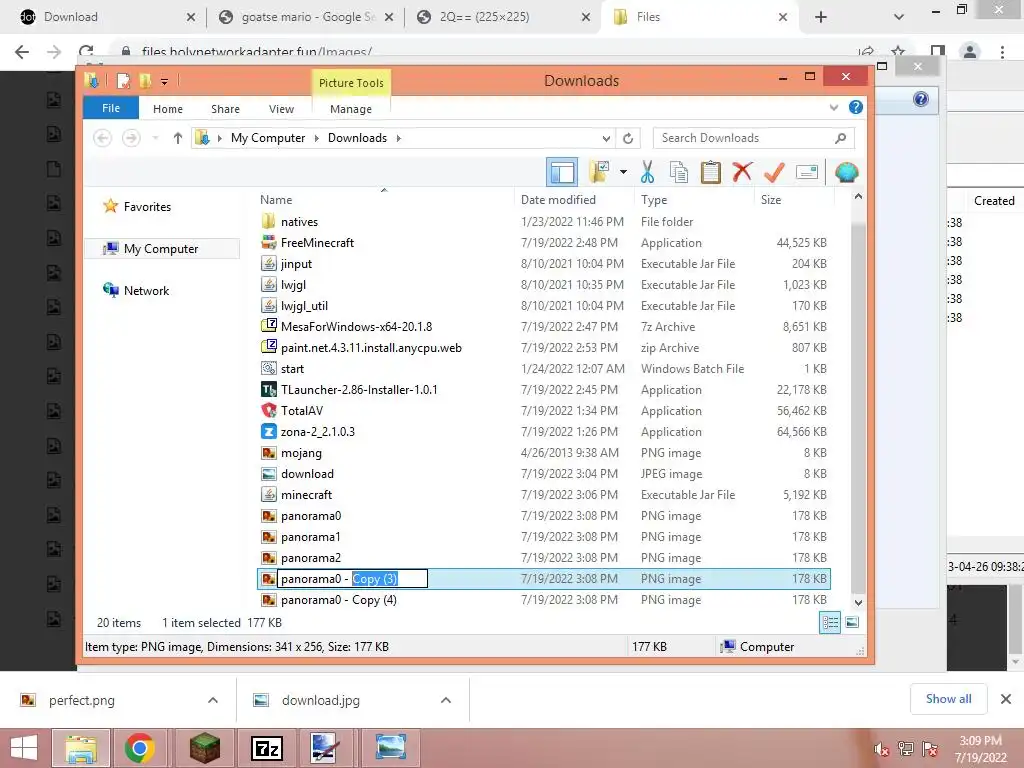The image size is (1024, 768).
Task: Click the Explorer Back navigation arrow
Action: coord(103,138)
